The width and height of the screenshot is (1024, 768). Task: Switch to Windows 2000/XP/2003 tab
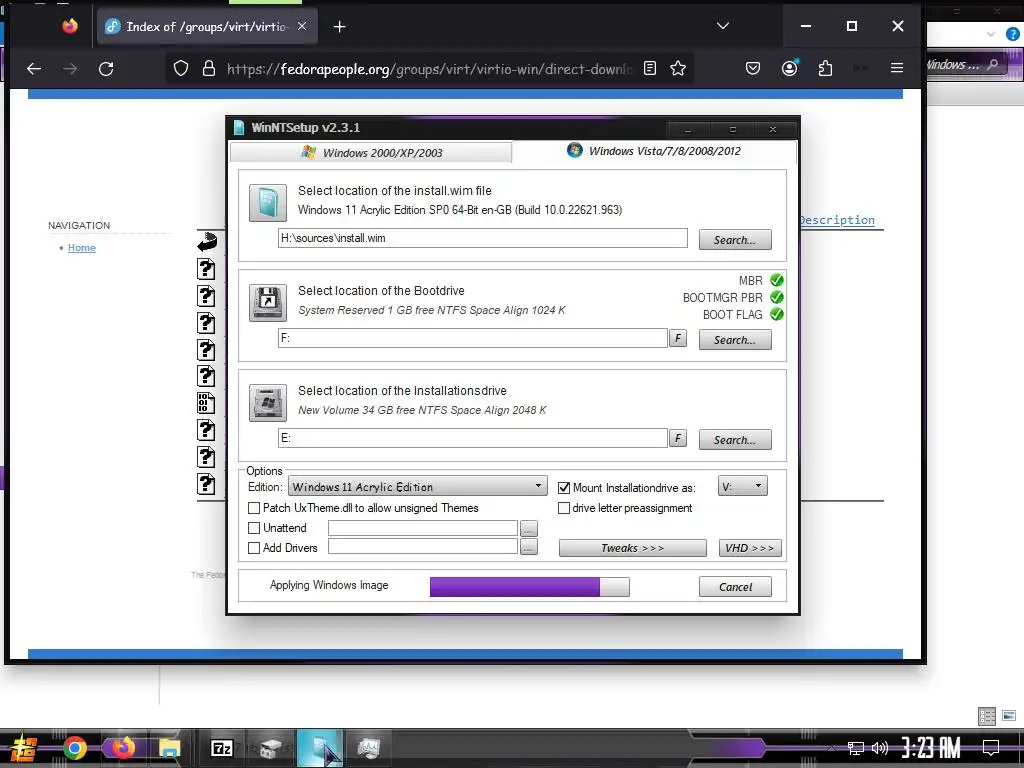(371, 153)
